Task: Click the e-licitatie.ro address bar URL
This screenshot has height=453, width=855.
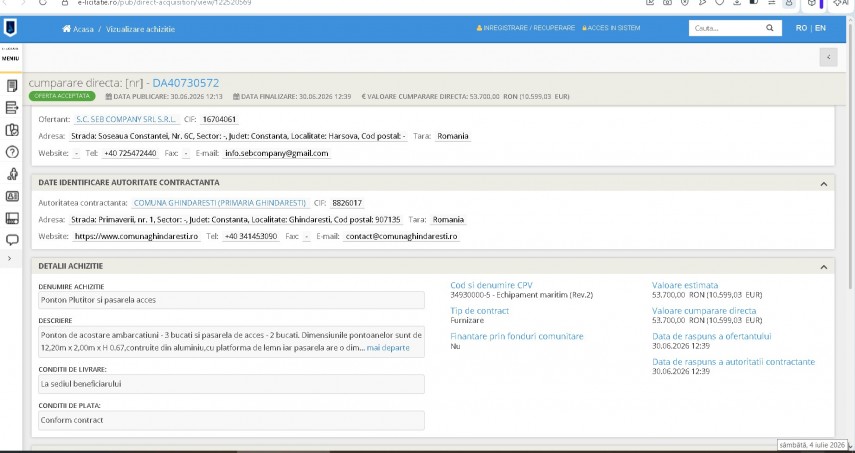Action: coord(164,3)
